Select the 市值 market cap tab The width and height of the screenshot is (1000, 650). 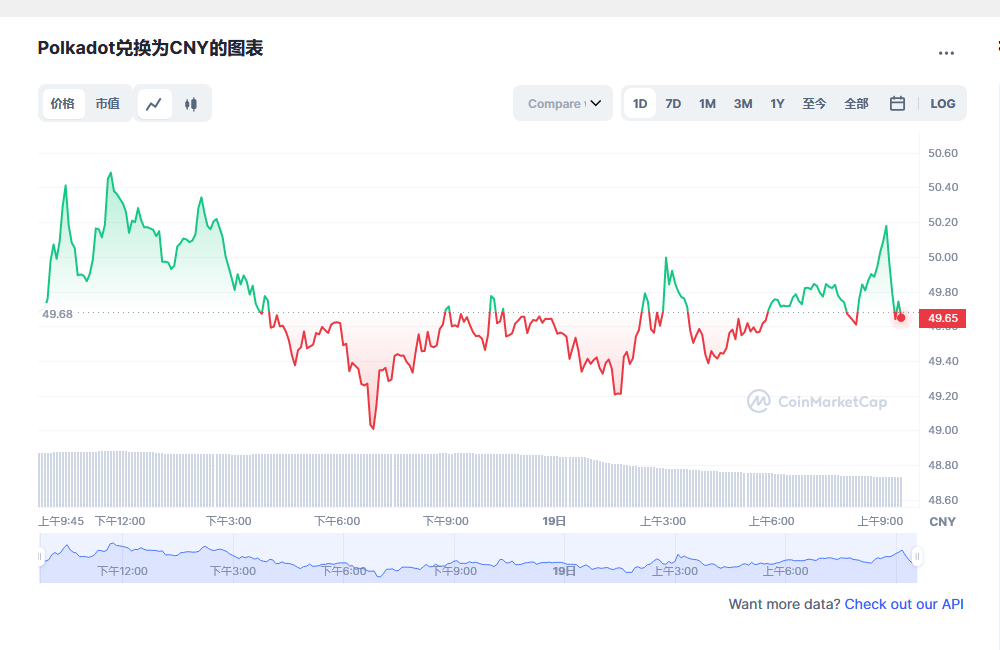[108, 103]
